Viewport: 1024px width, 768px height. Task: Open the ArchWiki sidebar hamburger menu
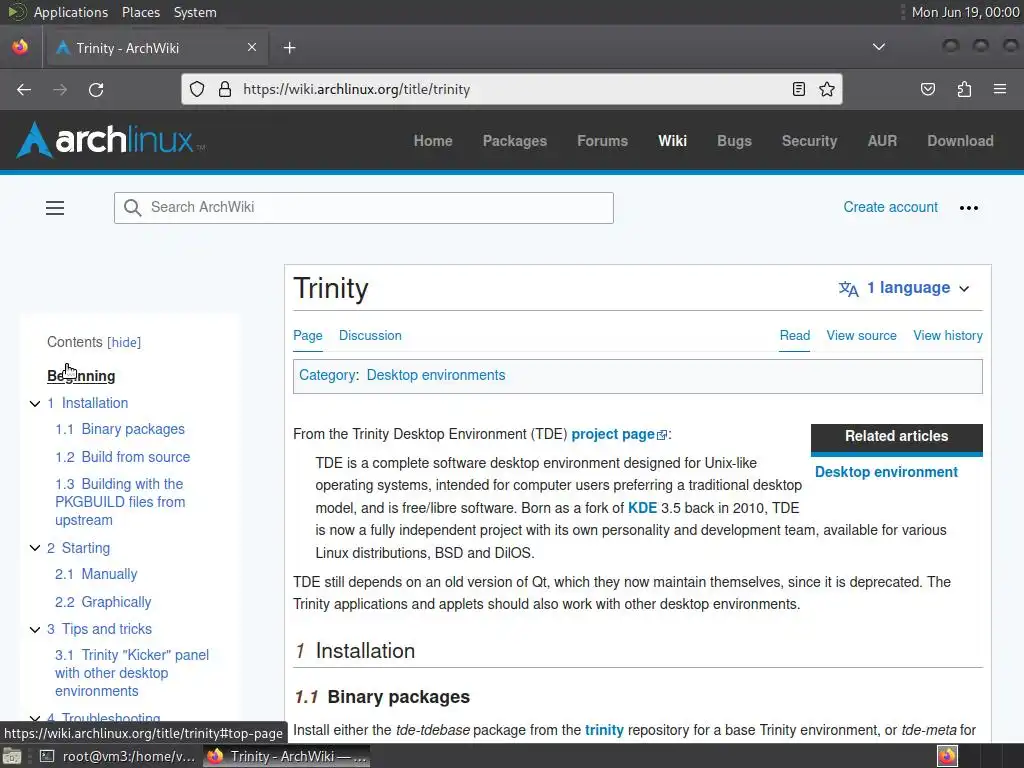pos(55,208)
